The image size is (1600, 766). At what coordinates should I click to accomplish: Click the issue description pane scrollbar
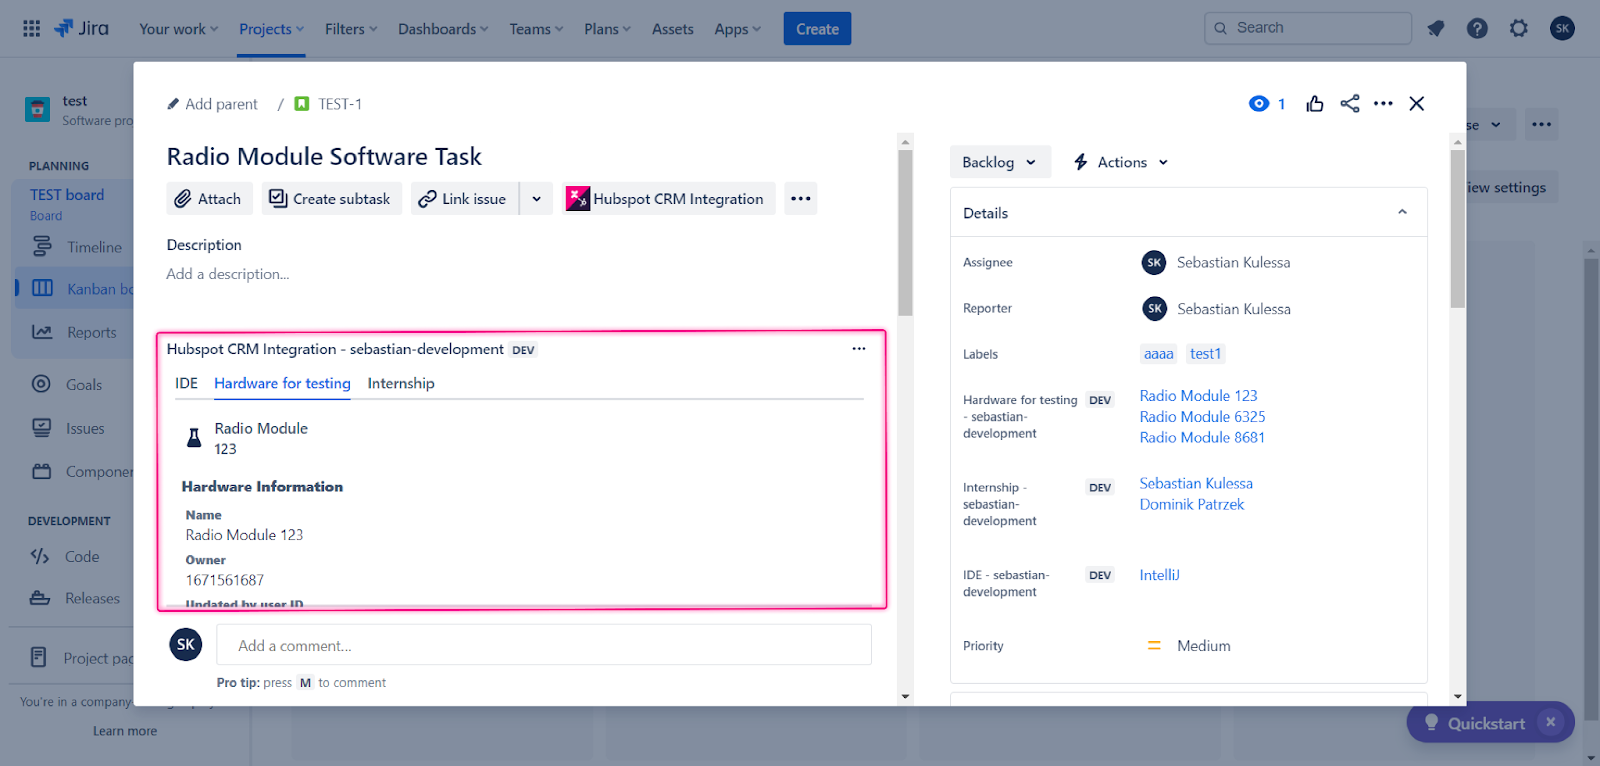pos(905,233)
